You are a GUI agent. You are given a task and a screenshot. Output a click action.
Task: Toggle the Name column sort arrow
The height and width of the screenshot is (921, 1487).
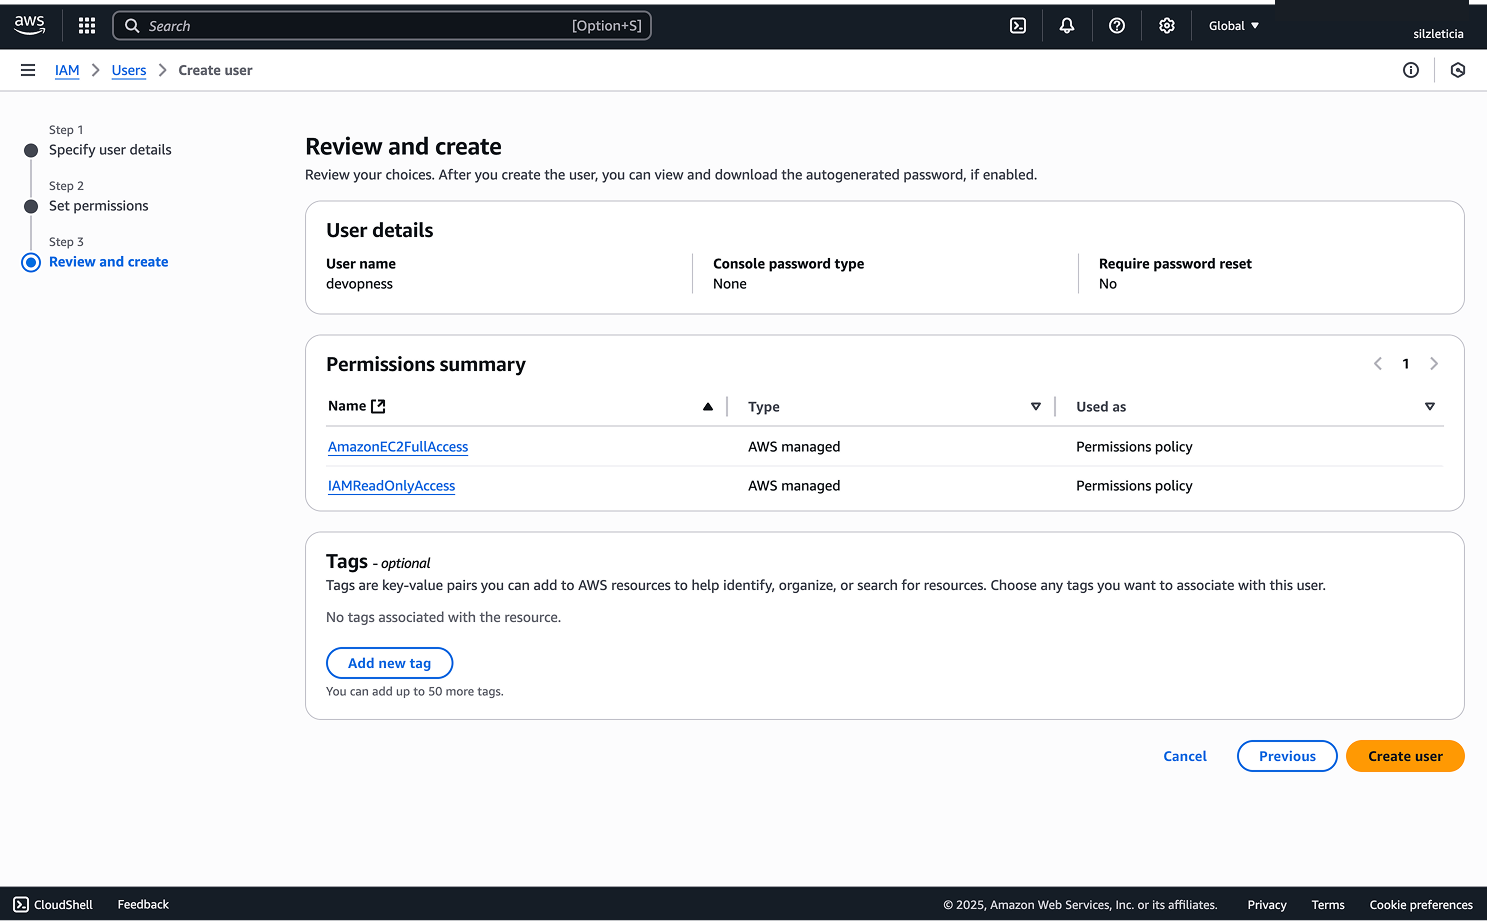(x=708, y=406)
